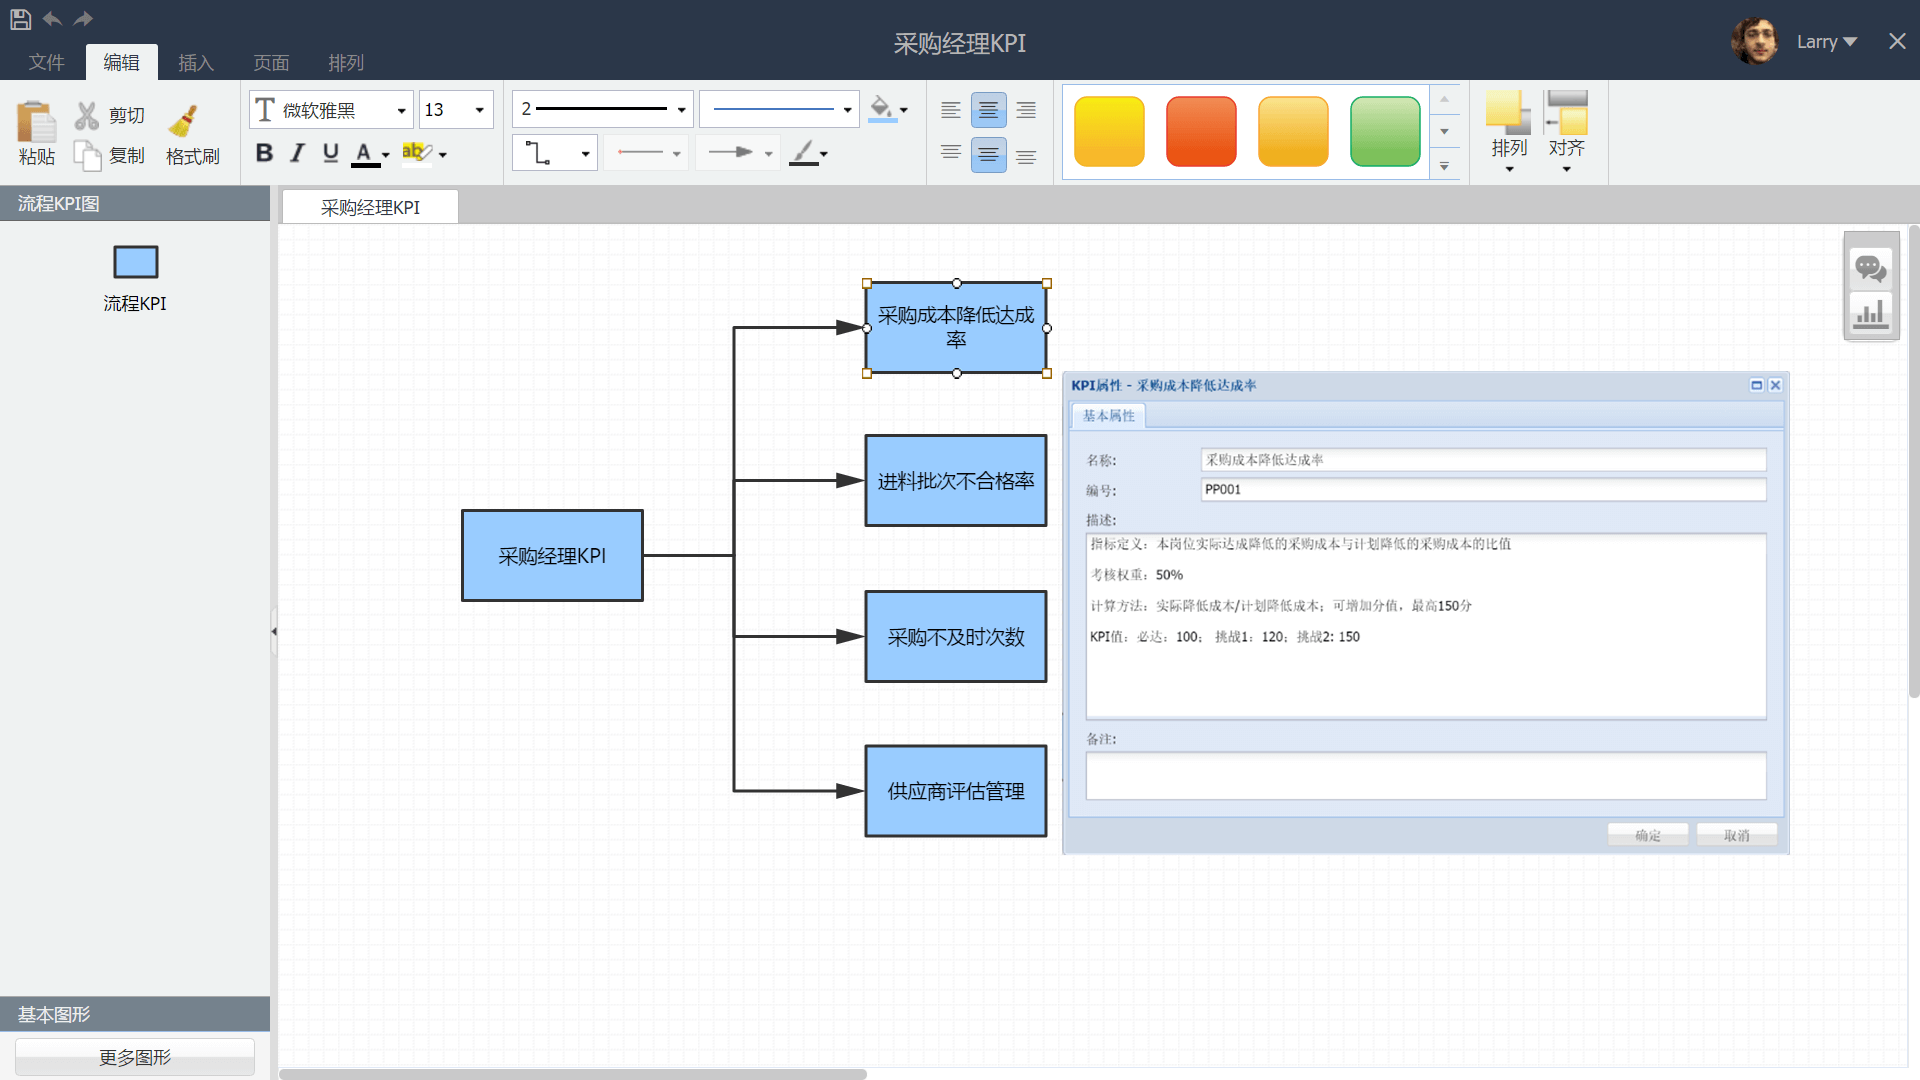Click the scissors cut icon
This screenshot has width=1920, height=1080.
[x=87, y=116]
